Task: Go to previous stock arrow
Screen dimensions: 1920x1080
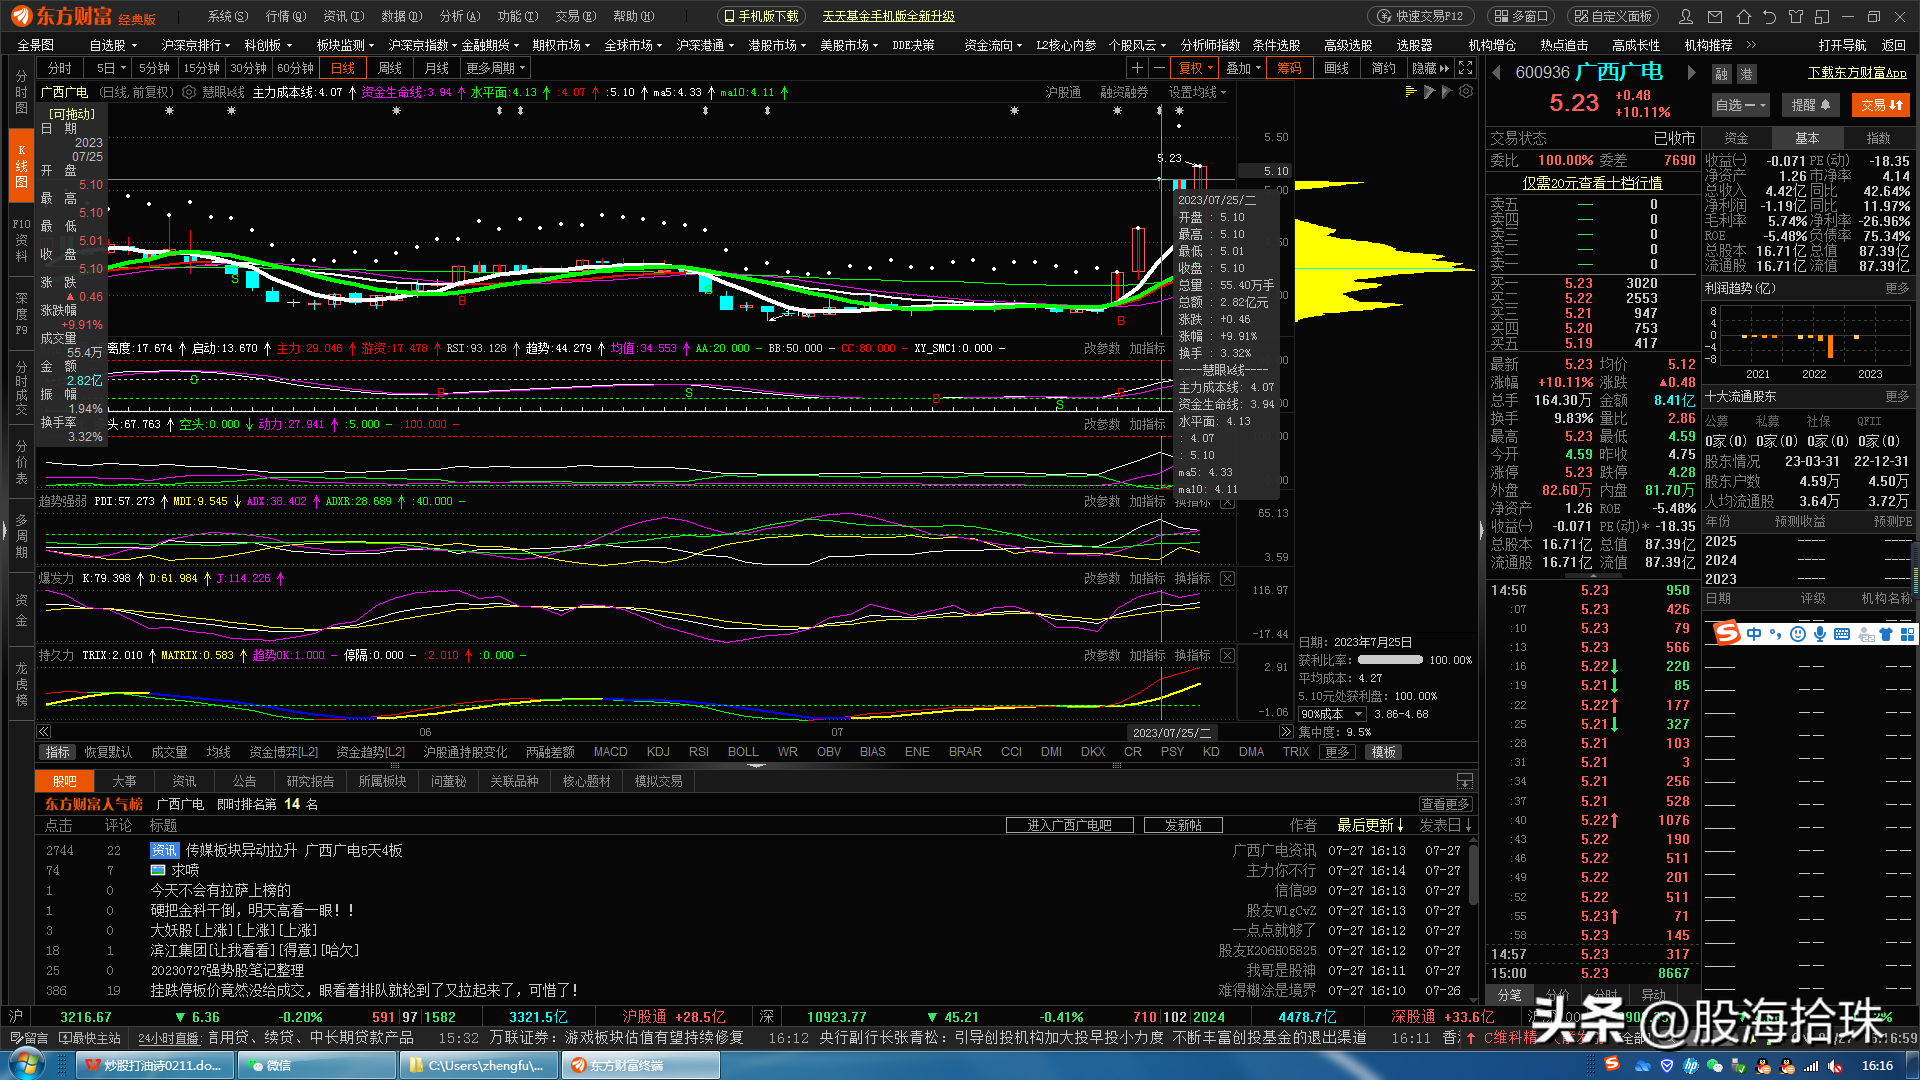Action: [x=1497, y=73]
